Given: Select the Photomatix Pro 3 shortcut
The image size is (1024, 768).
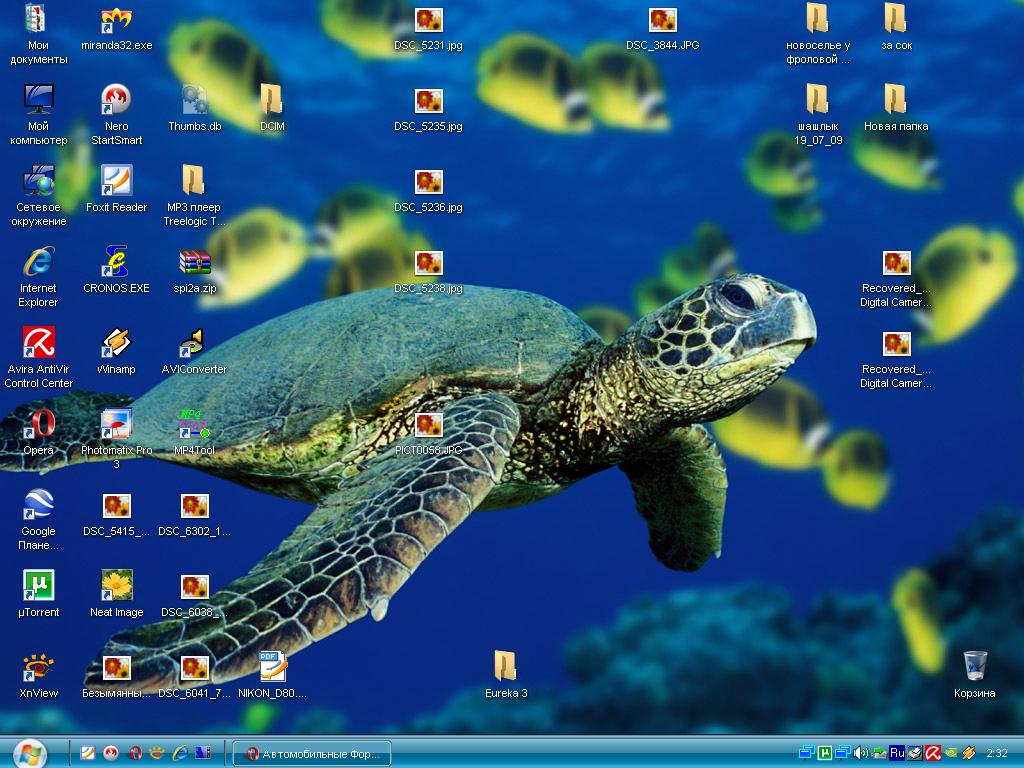Looking at the screenshot, I should (116, 425).
